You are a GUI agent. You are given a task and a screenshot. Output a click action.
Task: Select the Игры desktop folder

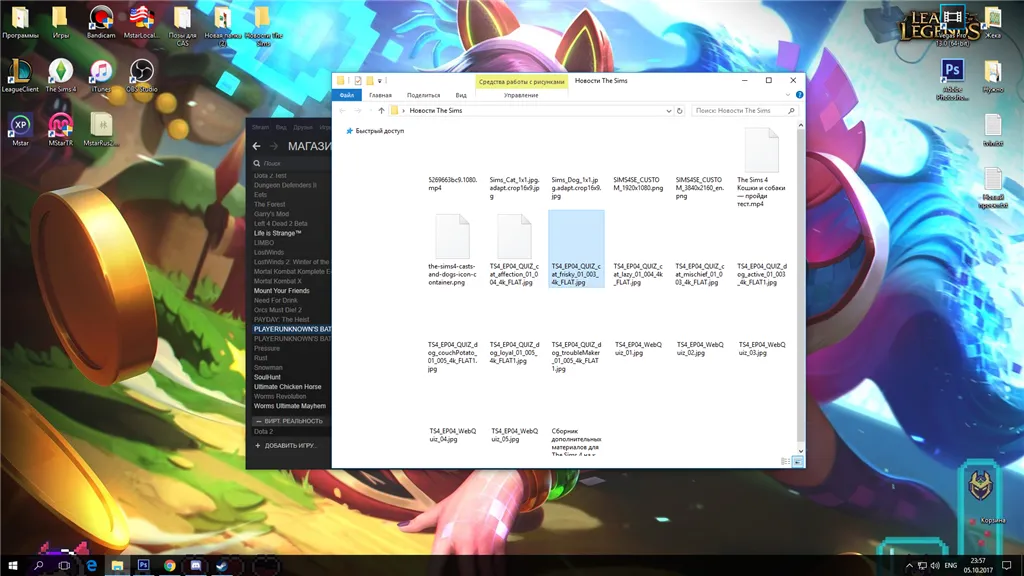point(61,22)
